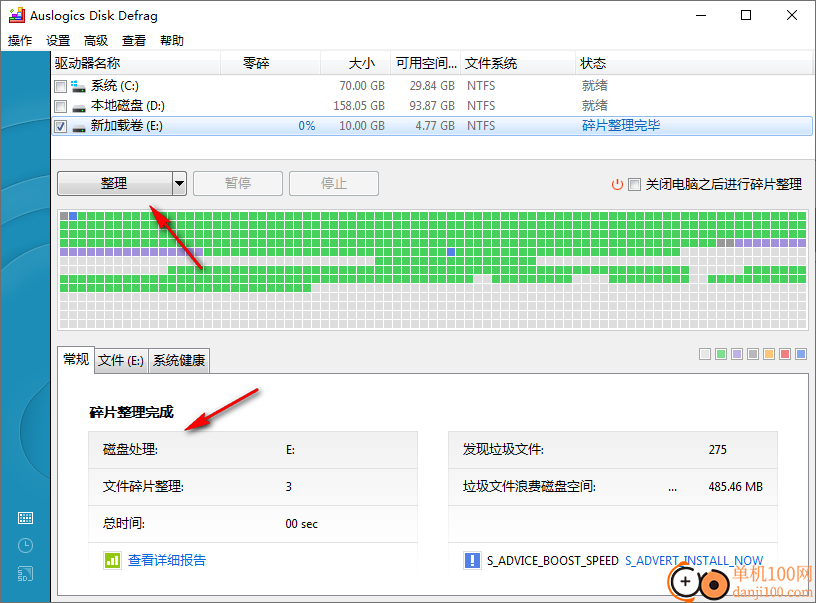Open the 帮助 menu
This screenshot has height=603, width=816.
pos(172,41)
